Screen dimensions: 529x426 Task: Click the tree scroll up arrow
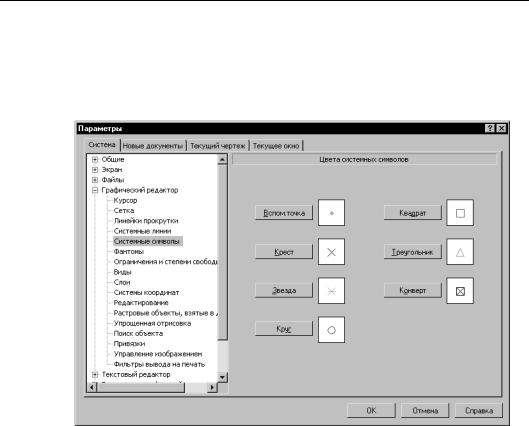click(x=222, y=159)
